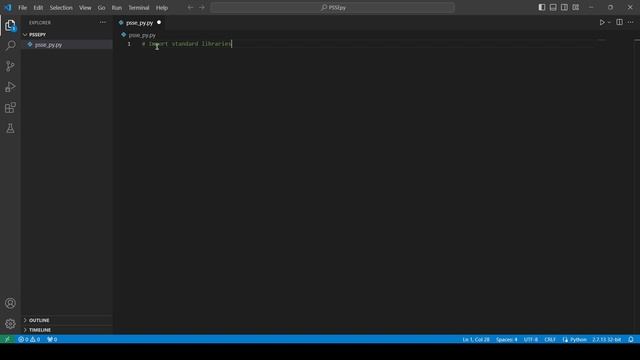Open the Manage gear icon
Screen dimensions: 640x360
[10, 324]
